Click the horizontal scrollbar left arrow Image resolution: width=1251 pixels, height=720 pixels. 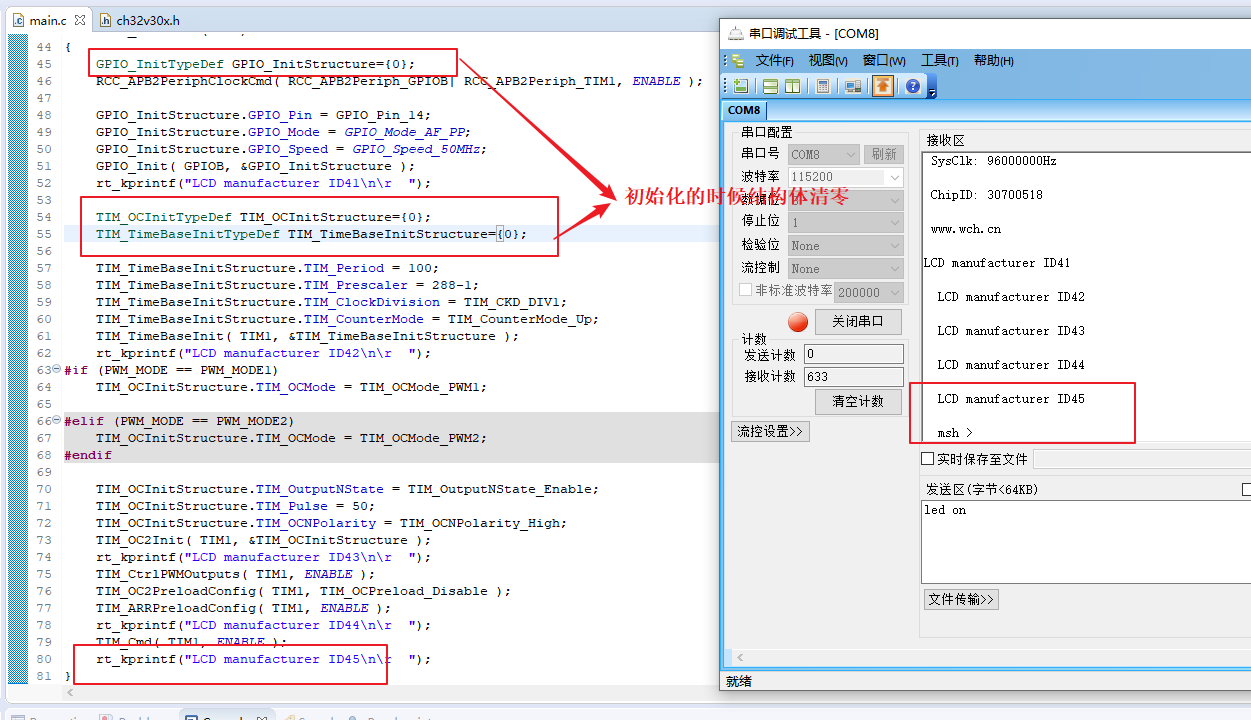(x=738, y=658)
